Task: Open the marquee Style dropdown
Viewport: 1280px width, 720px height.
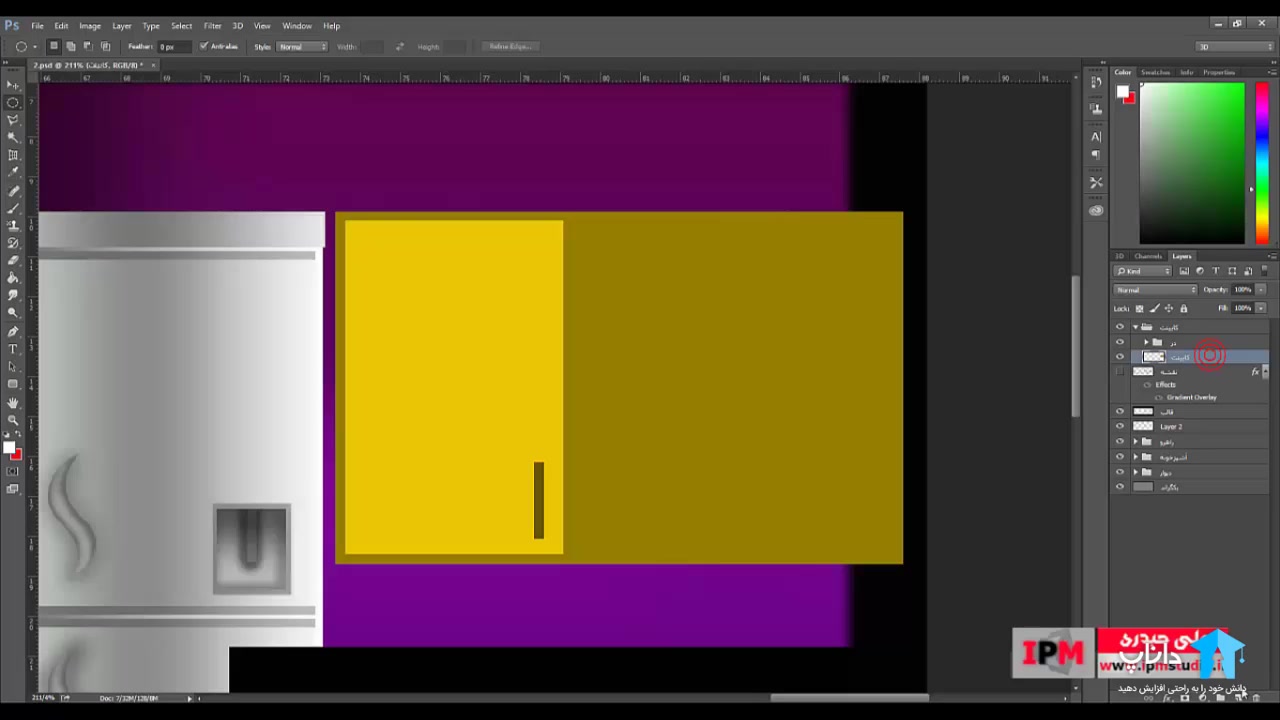Action: (x=303, y=47)
